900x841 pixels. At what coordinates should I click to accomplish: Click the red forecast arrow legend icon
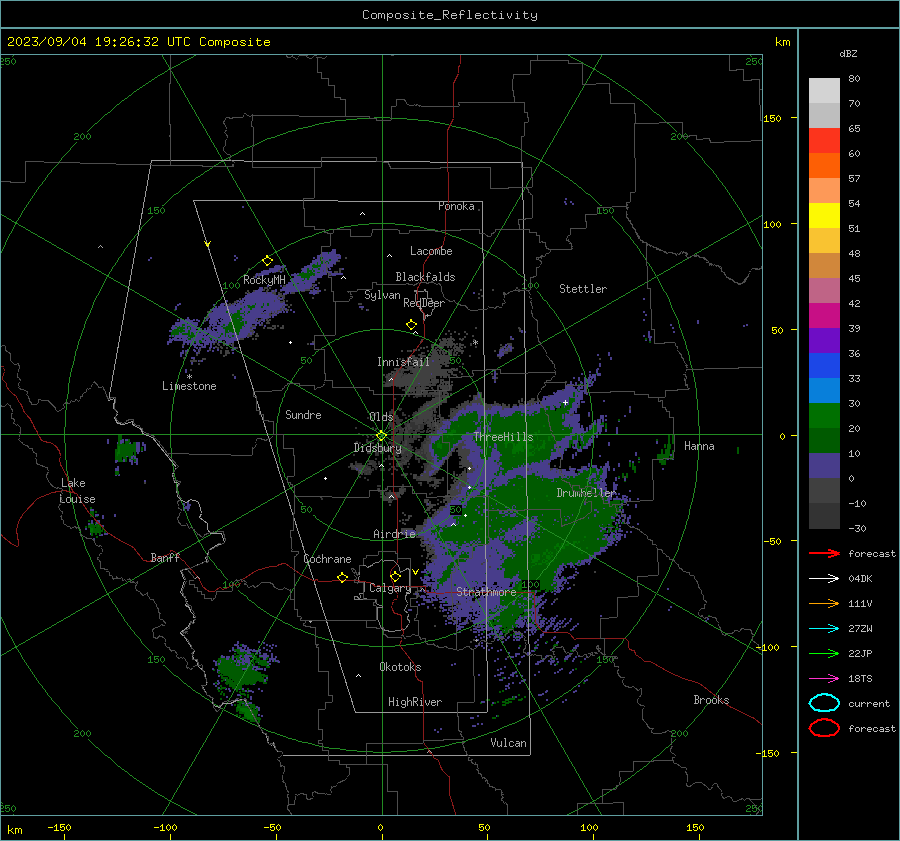pos(824,553)
